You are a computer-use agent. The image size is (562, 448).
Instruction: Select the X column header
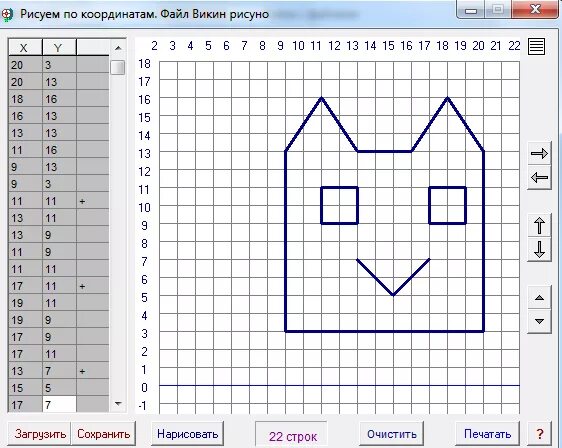(25, 48)
